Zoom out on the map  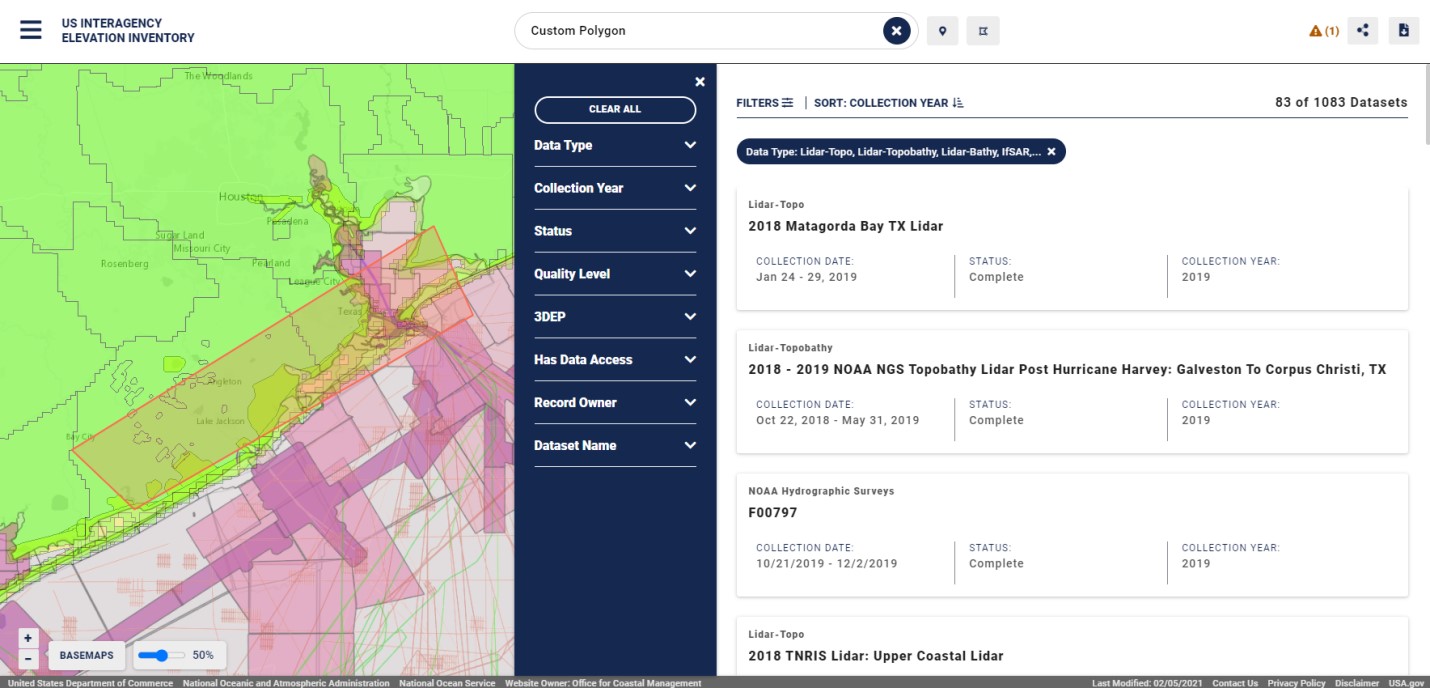28,658
